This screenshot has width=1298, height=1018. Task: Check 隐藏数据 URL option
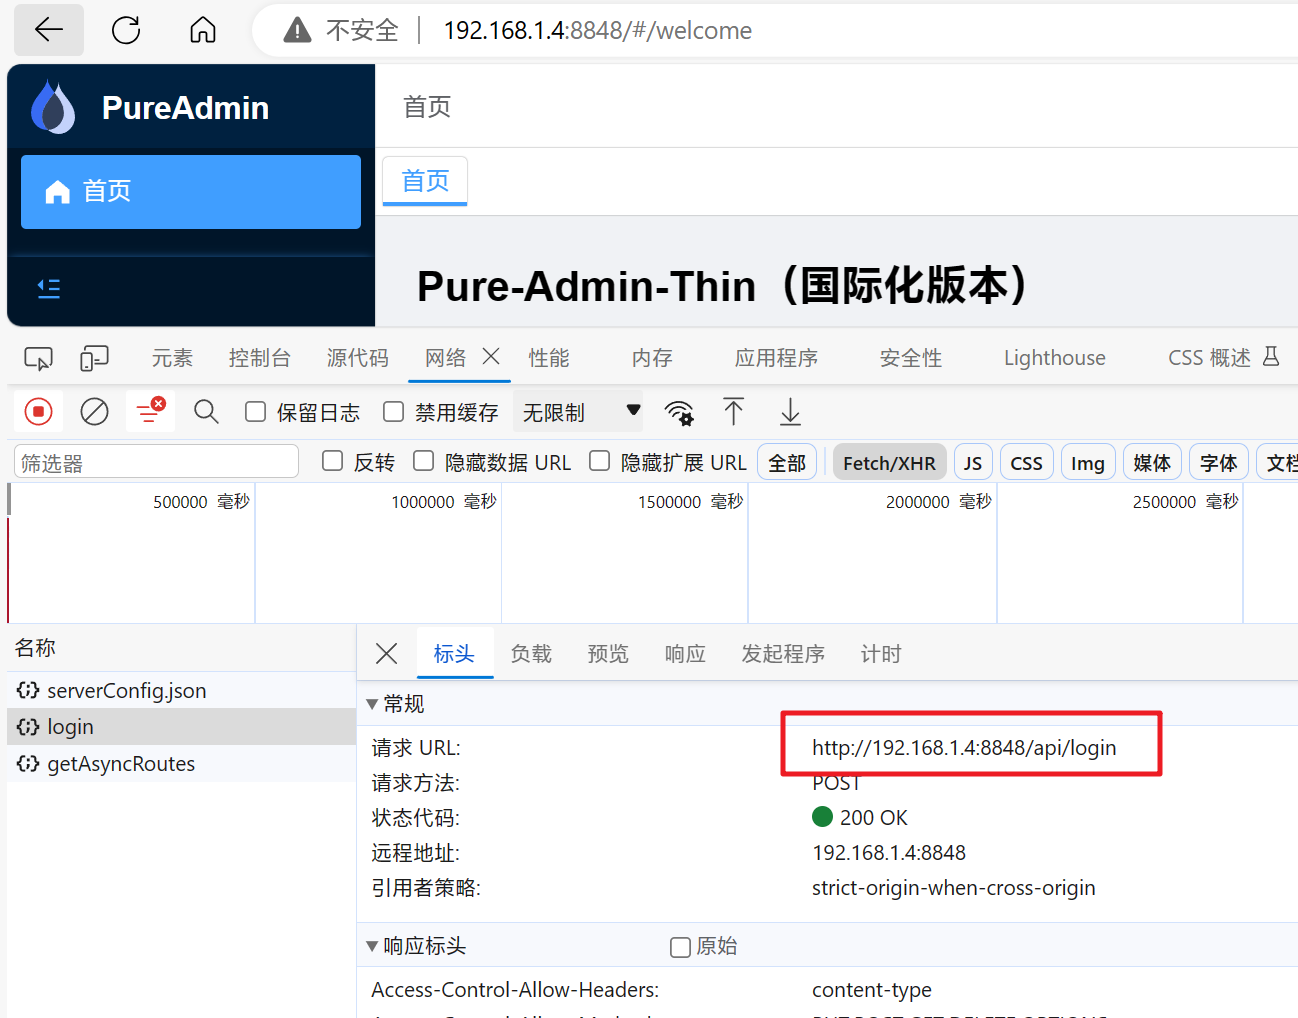(424, 461)
